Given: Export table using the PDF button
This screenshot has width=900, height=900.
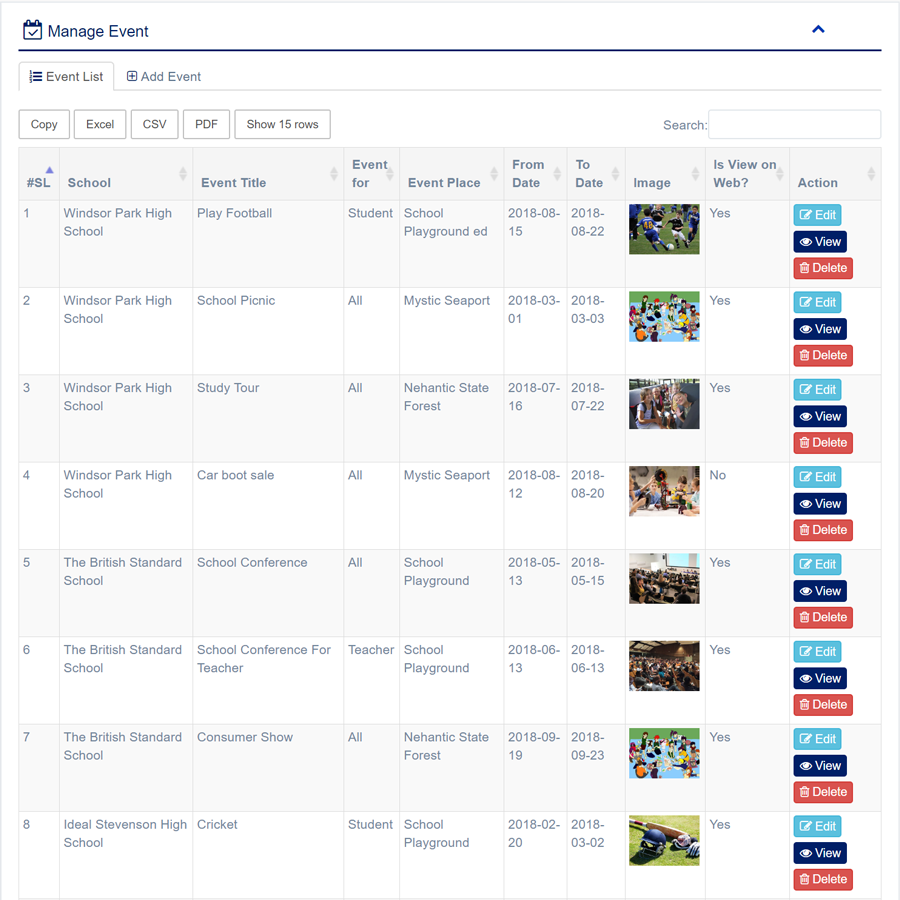Looking at the screenshot, I should click(x=206, y=124).
